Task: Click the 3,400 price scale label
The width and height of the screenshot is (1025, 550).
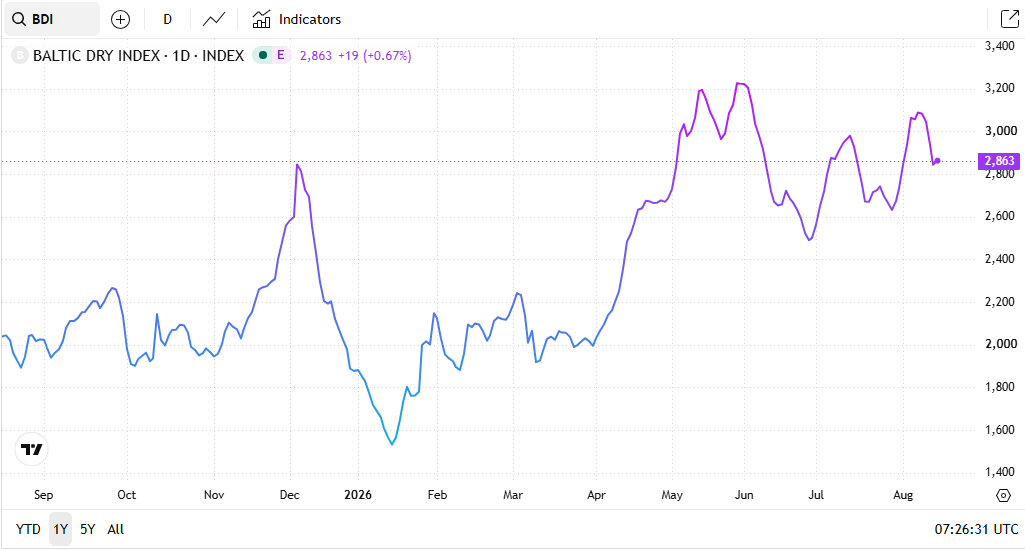Action: tap(1000, 46)
